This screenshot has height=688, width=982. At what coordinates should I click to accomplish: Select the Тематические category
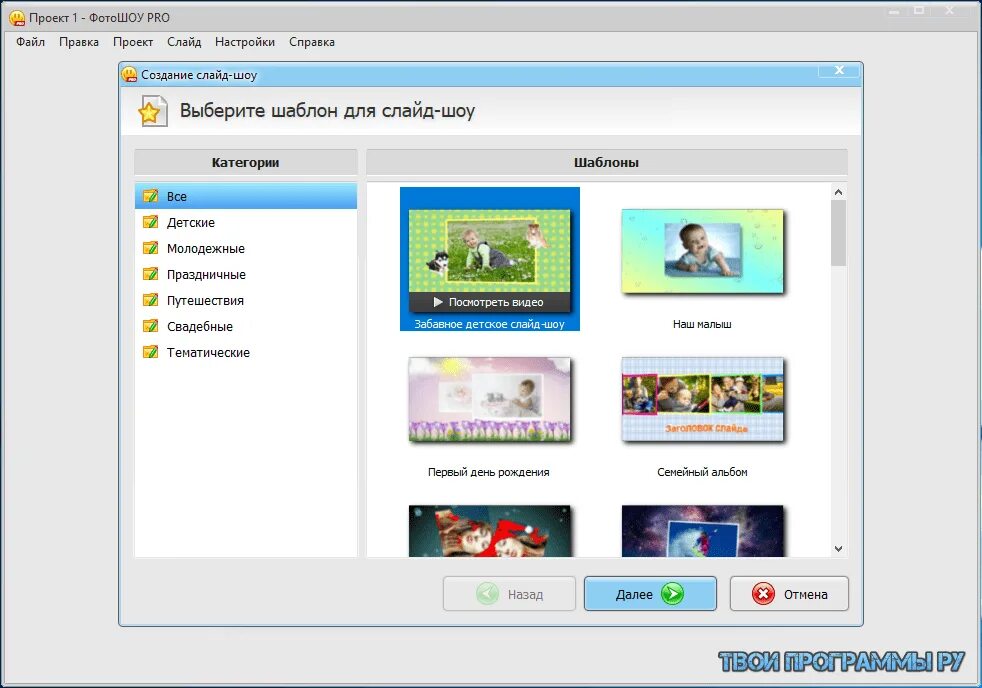click(x=246, y=352)
